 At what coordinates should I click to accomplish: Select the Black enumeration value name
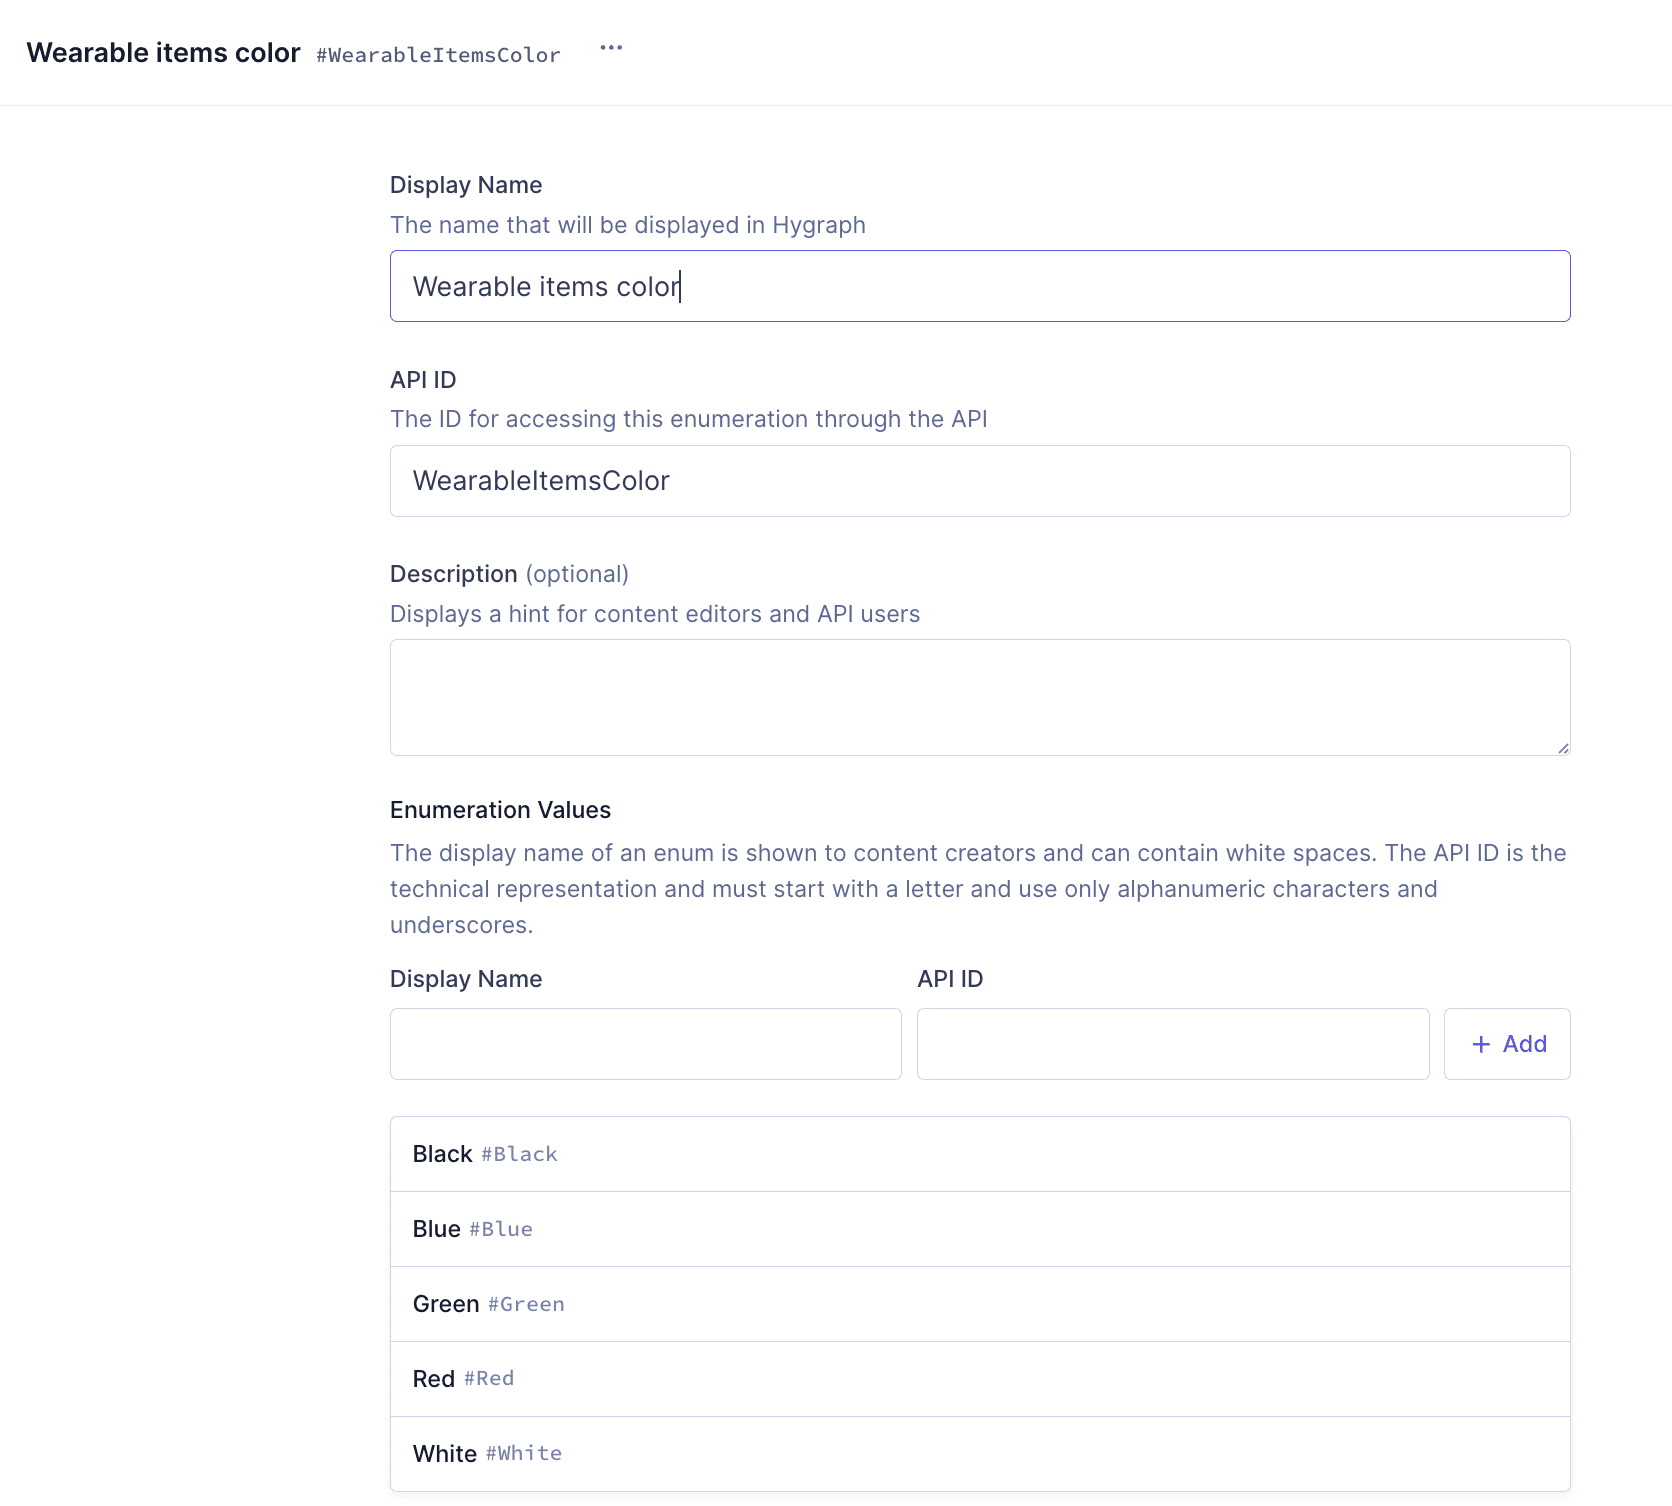(442, 1154)
